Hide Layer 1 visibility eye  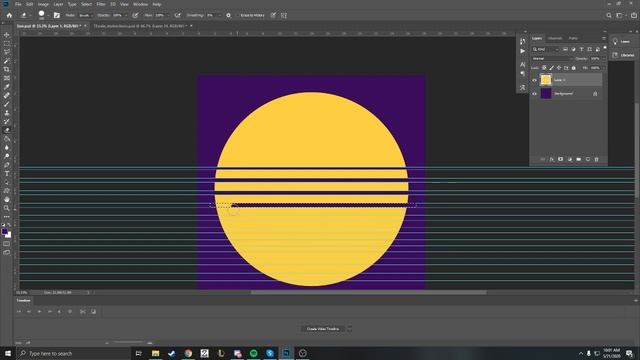click(534, 80)
